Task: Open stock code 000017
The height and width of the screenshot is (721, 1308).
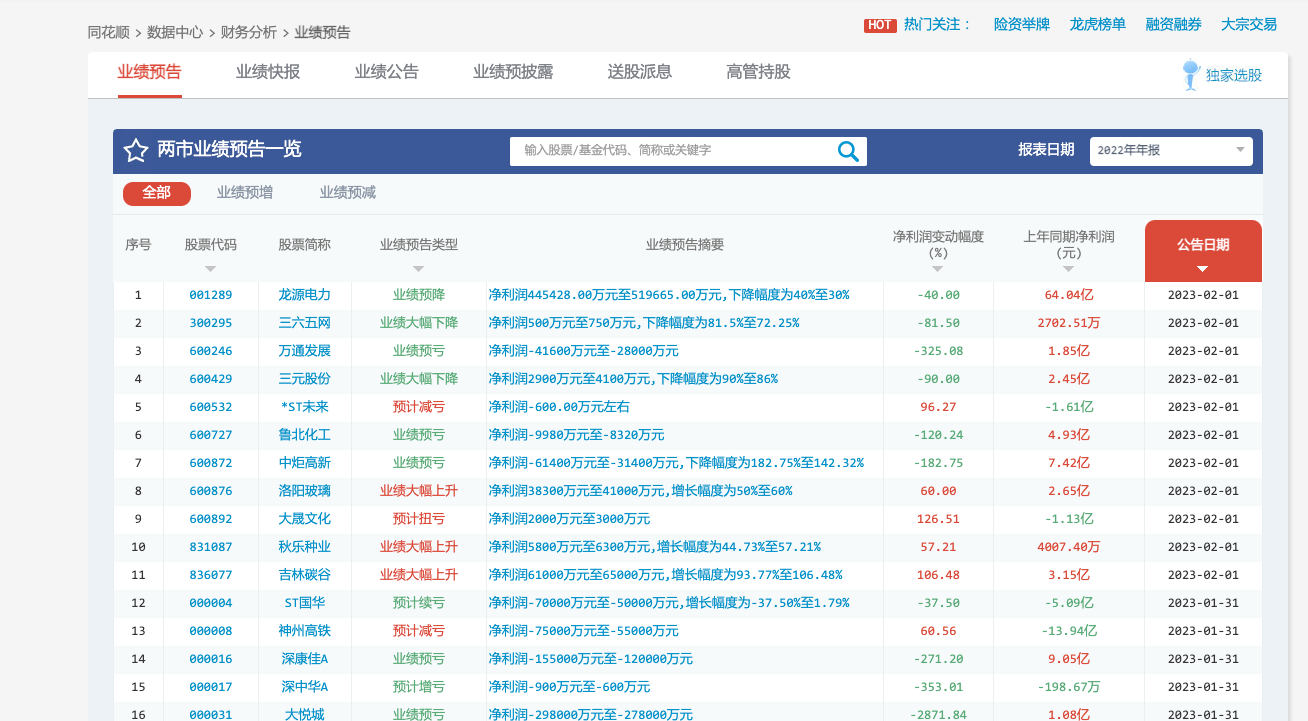Action: click(210, 687)
